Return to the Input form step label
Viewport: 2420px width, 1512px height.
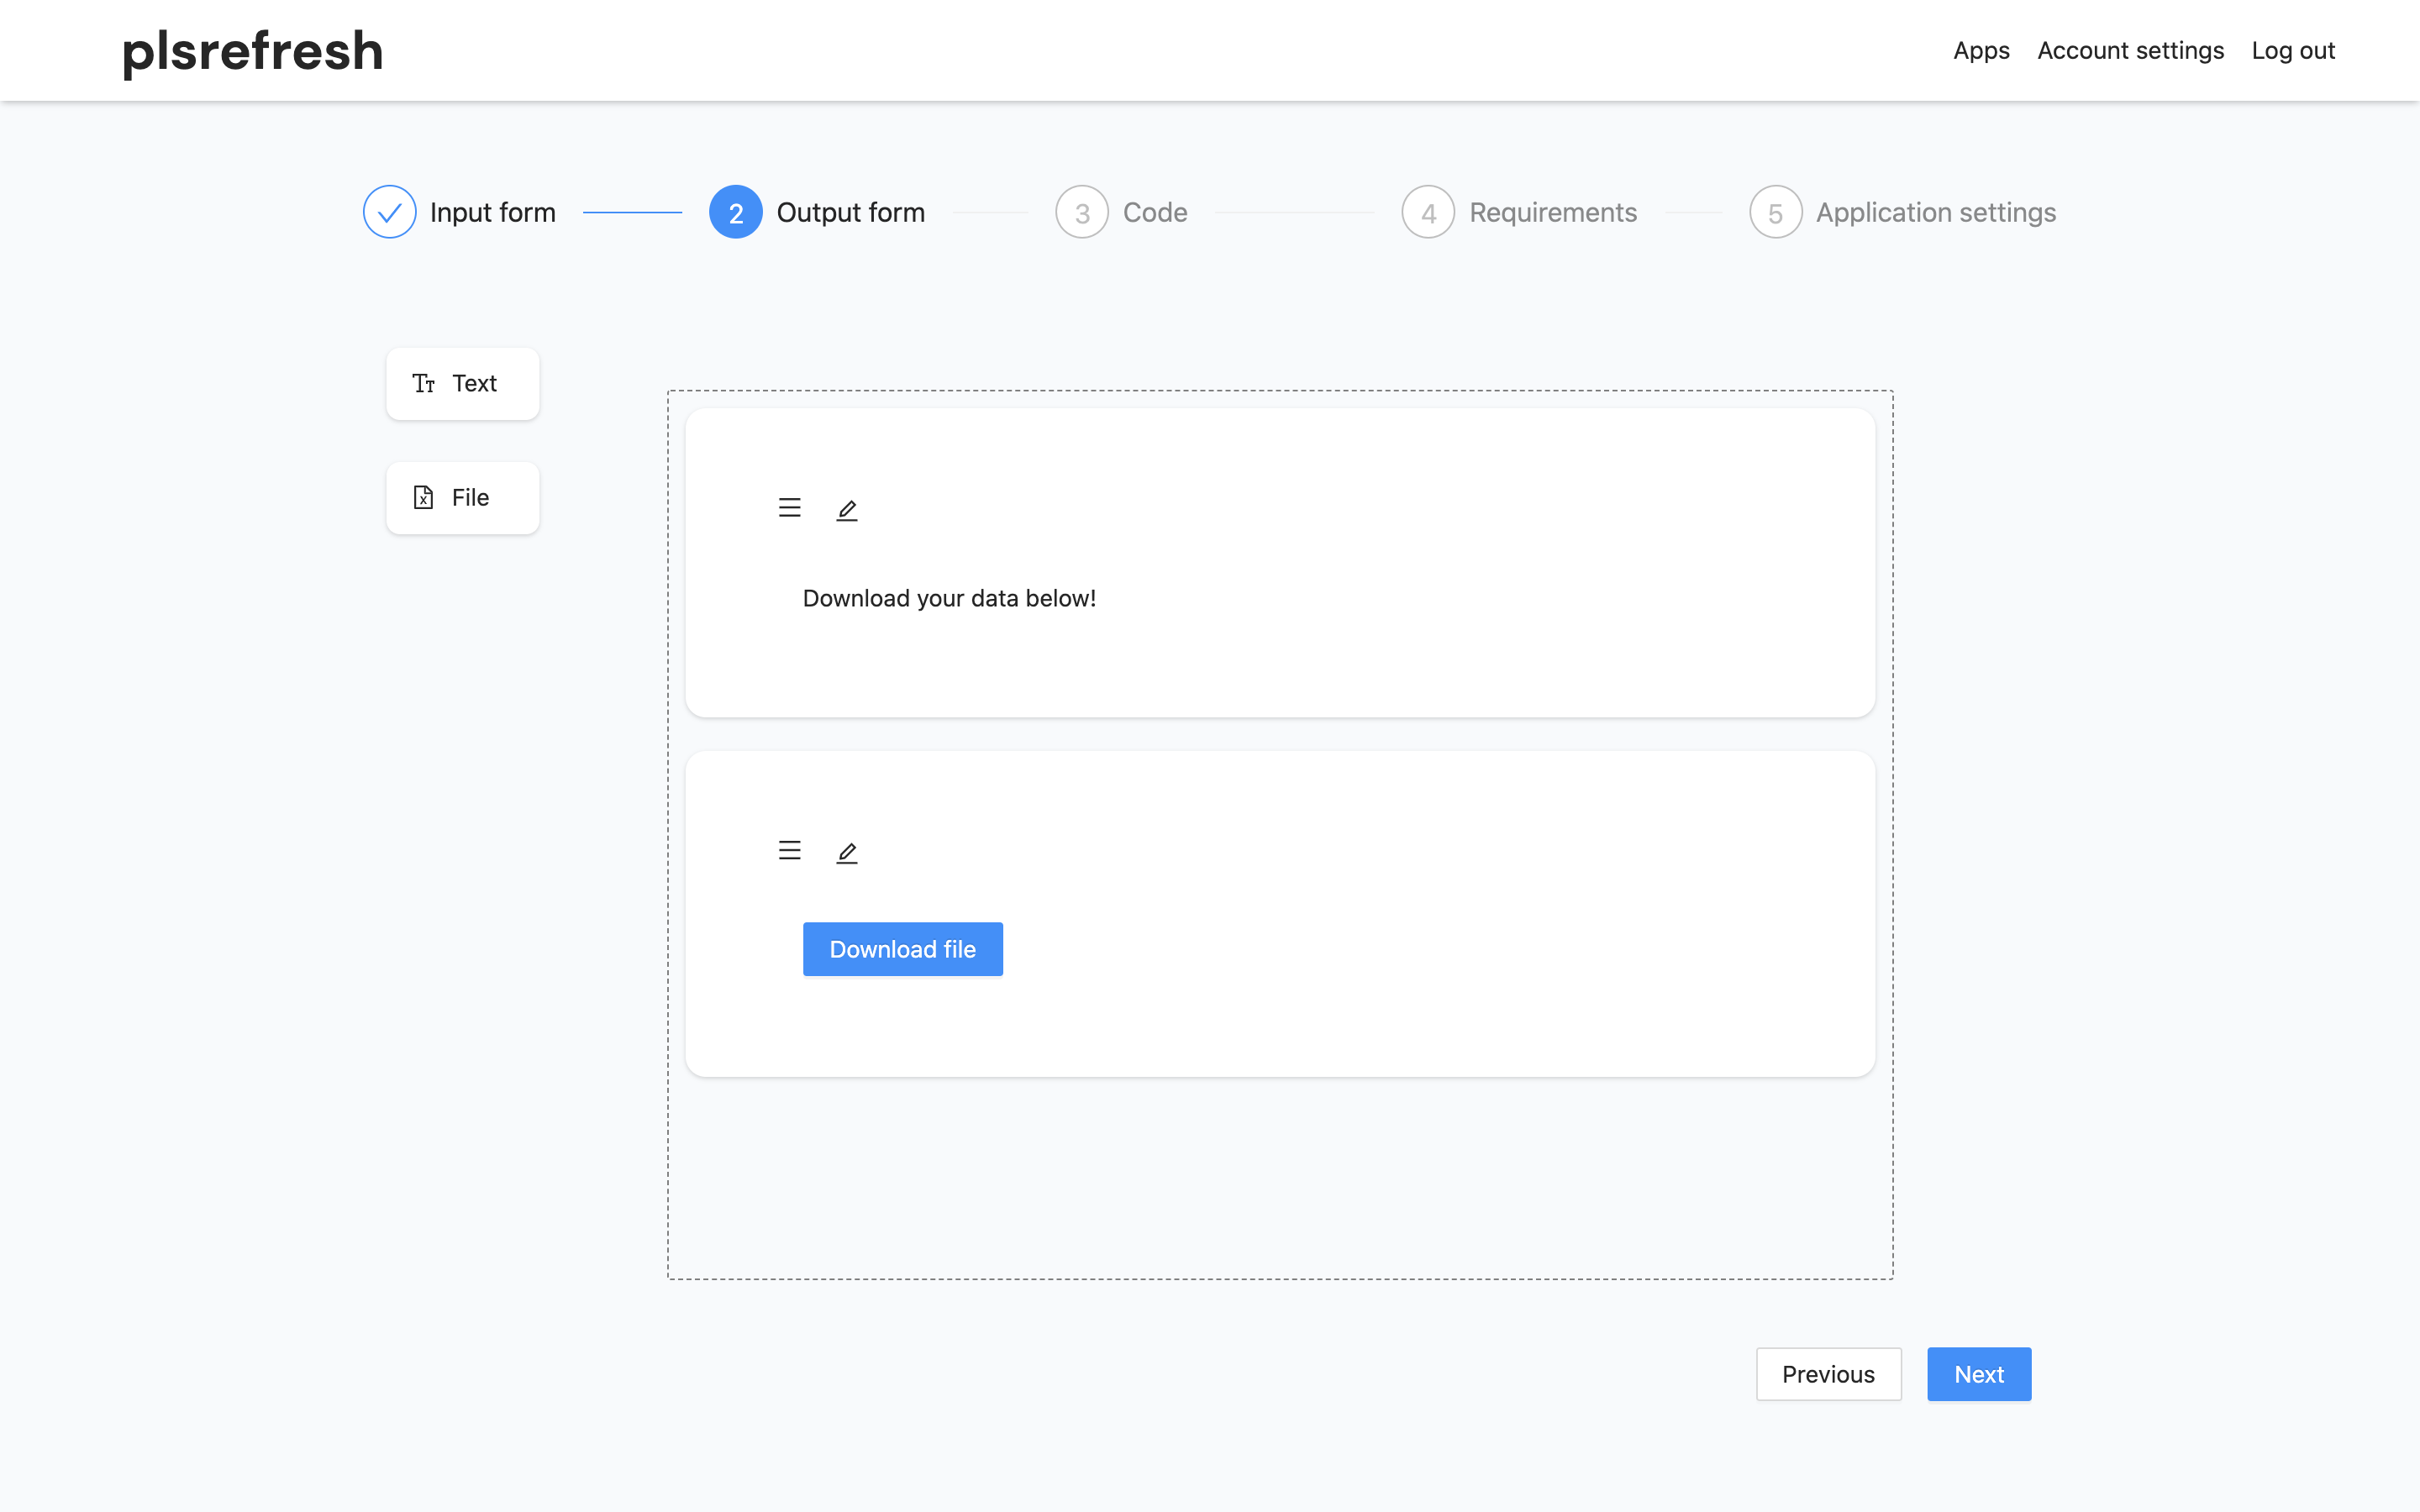click(x=492, y=212)
